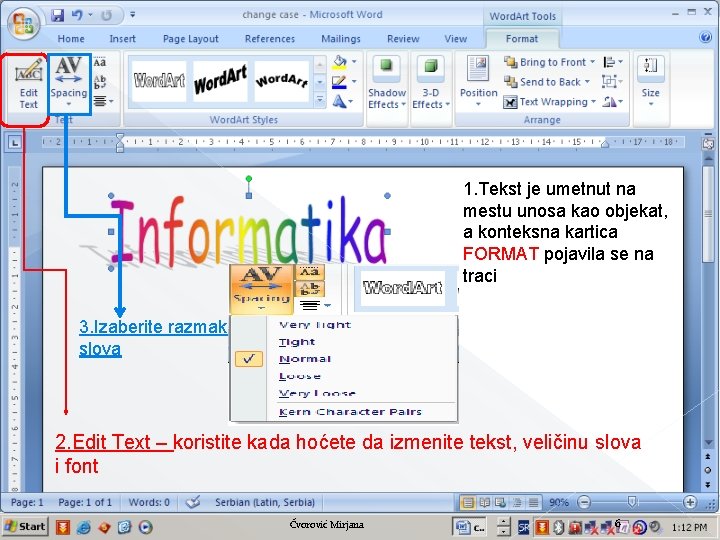This screenshot has height=540, width=720.
Task: Click the Redo icon
Action: (107, 15)
